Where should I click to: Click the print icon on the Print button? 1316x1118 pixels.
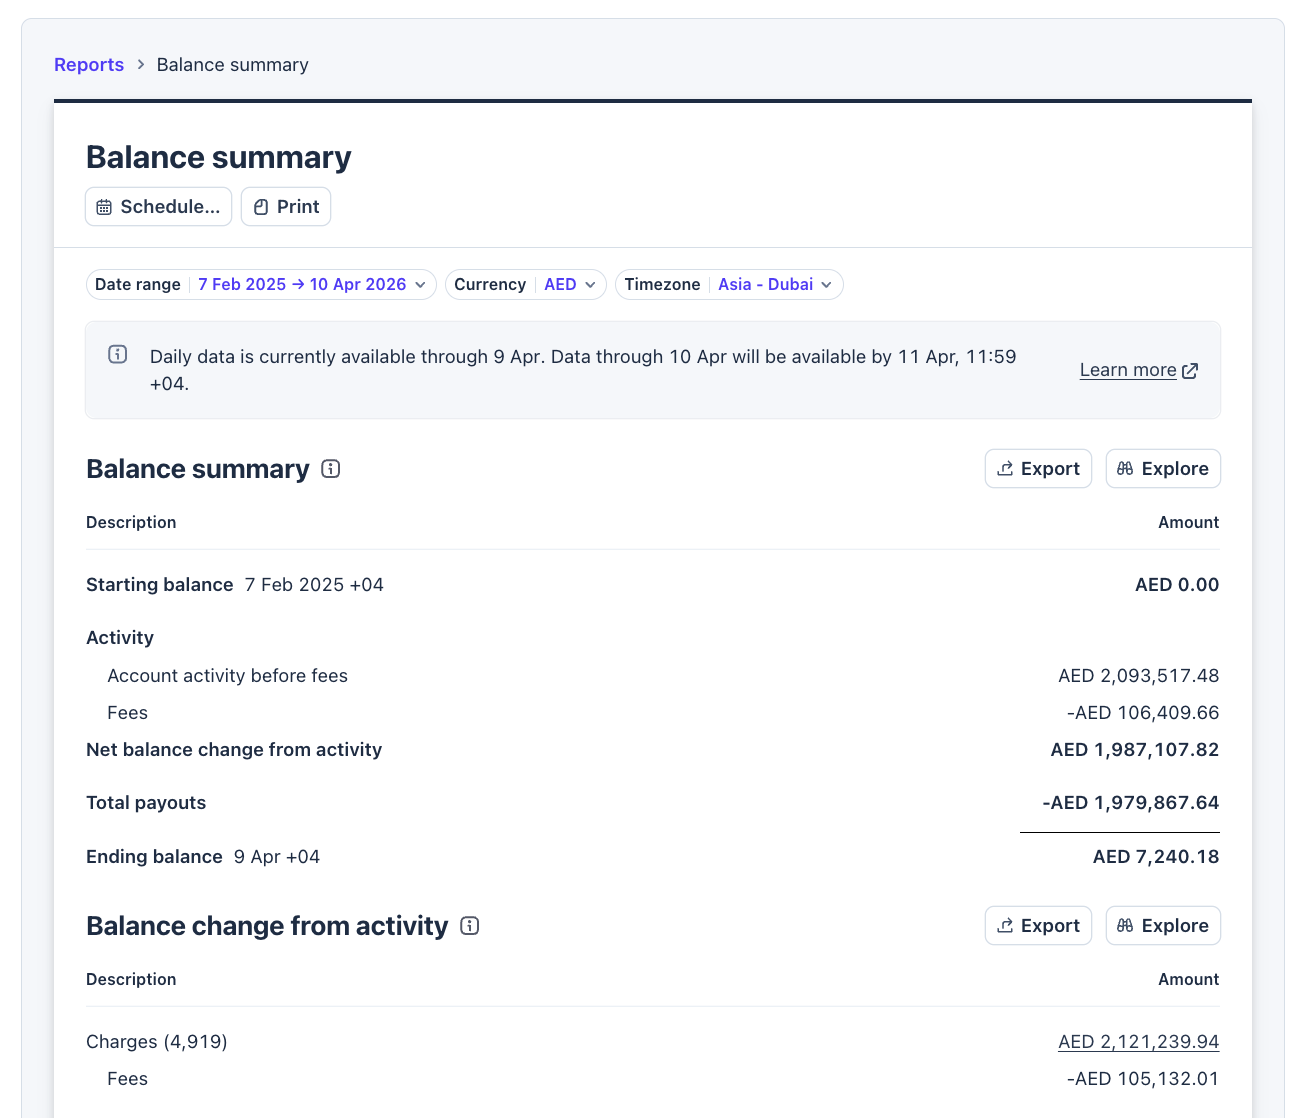click(x=261, y=207)
